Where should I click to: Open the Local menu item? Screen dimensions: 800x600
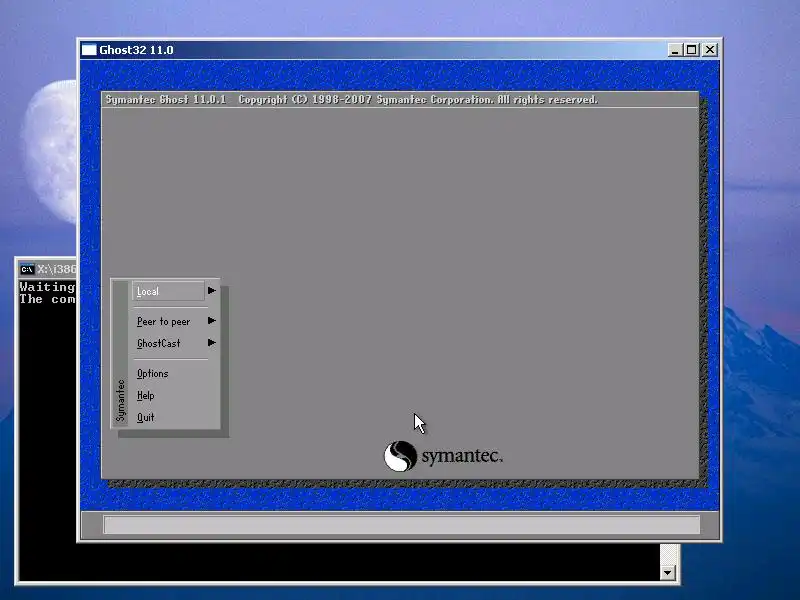[168, 291]
